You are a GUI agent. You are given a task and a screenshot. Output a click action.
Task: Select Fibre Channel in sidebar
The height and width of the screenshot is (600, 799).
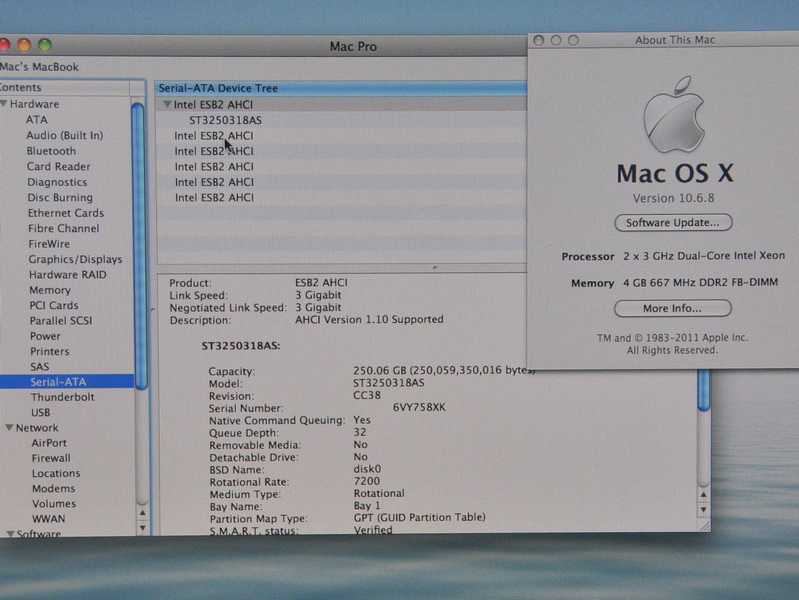(x=64, y=228)
